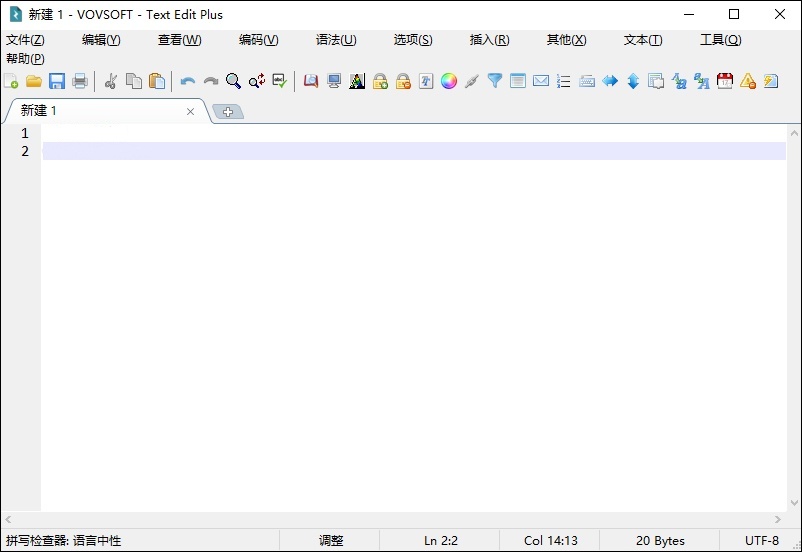This screenshot has width=802, height=552.
Task: Click the red book magnifier icon
Action: tap(310, 81)
